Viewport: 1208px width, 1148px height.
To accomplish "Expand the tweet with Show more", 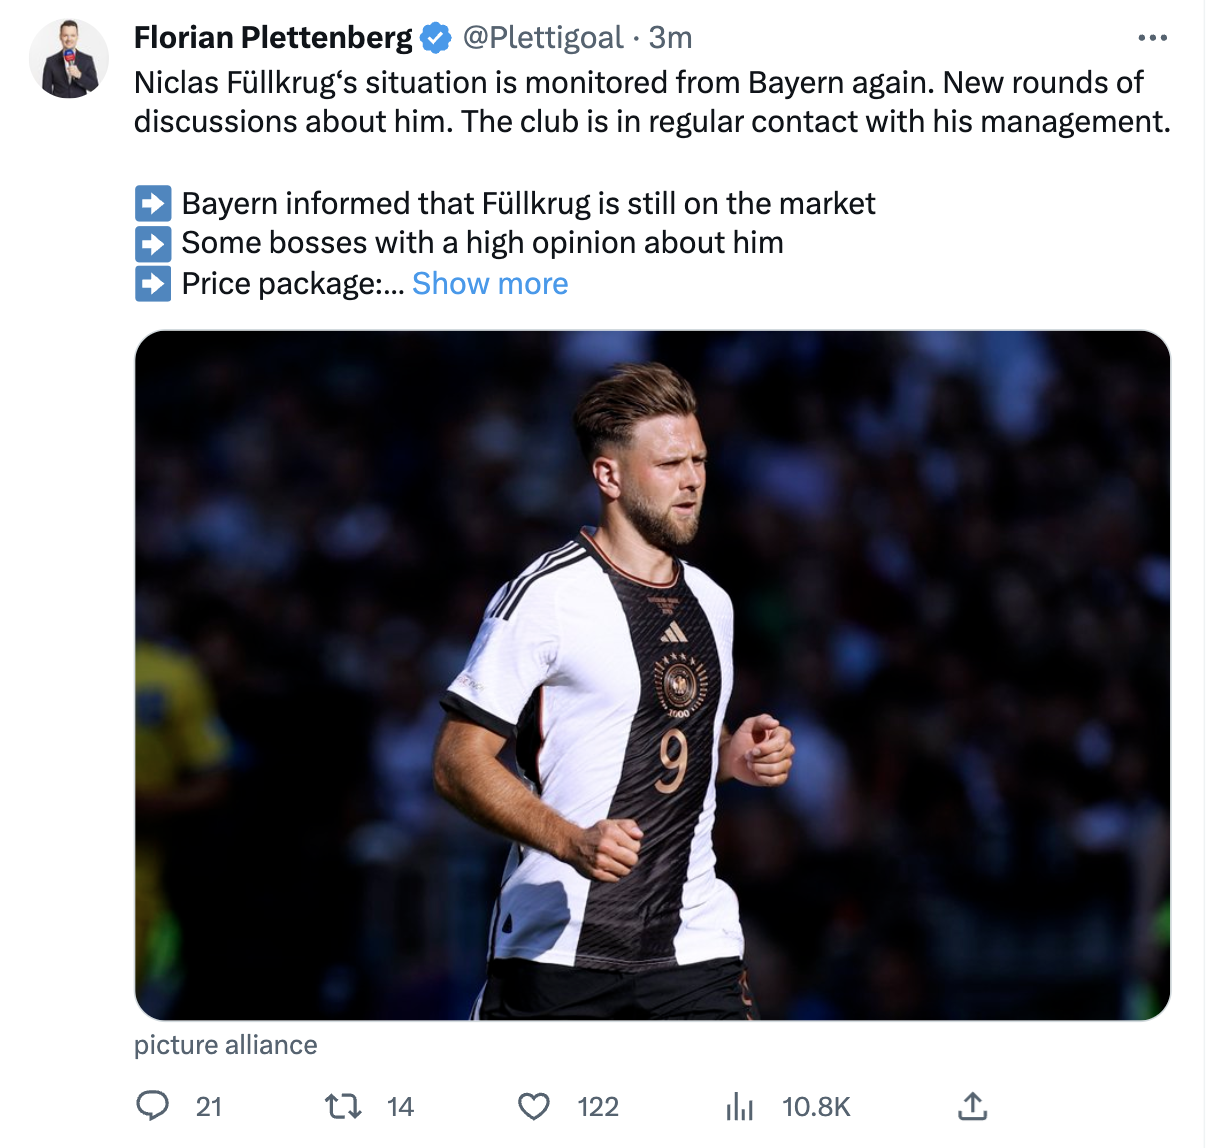I will [x=490, y=284].
